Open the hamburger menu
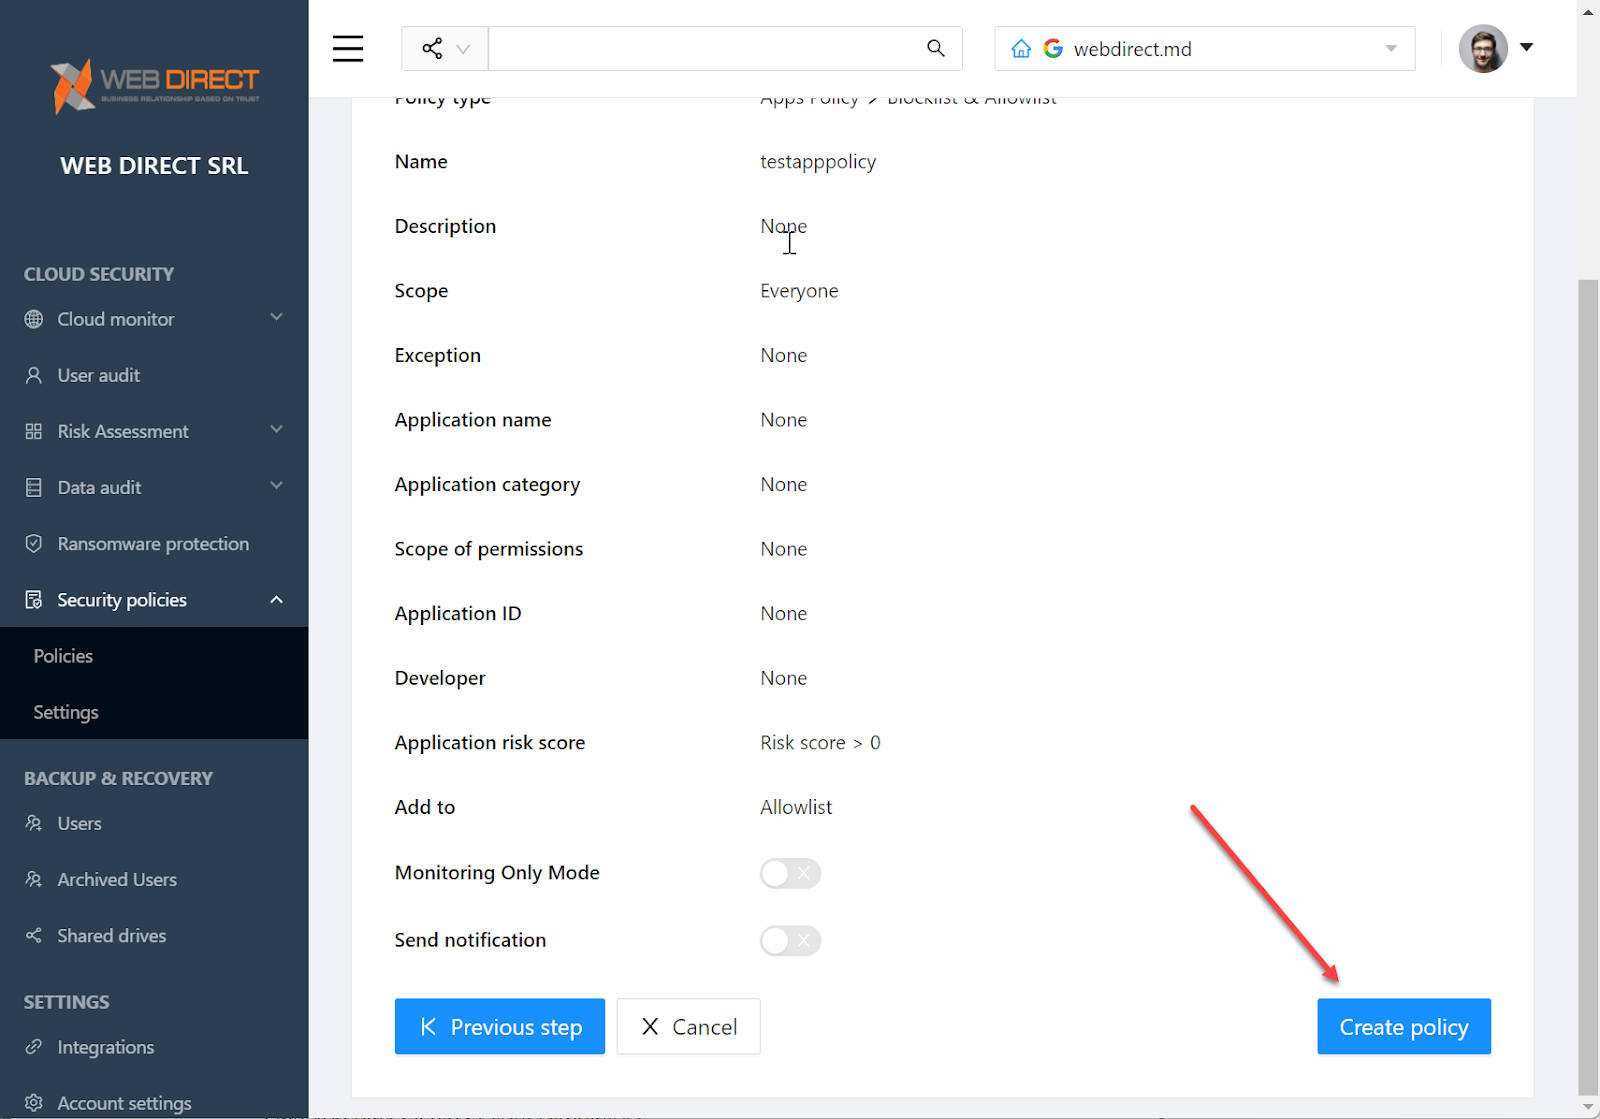Viewport: 1600px width, 1119px height. tap(347, 47)
